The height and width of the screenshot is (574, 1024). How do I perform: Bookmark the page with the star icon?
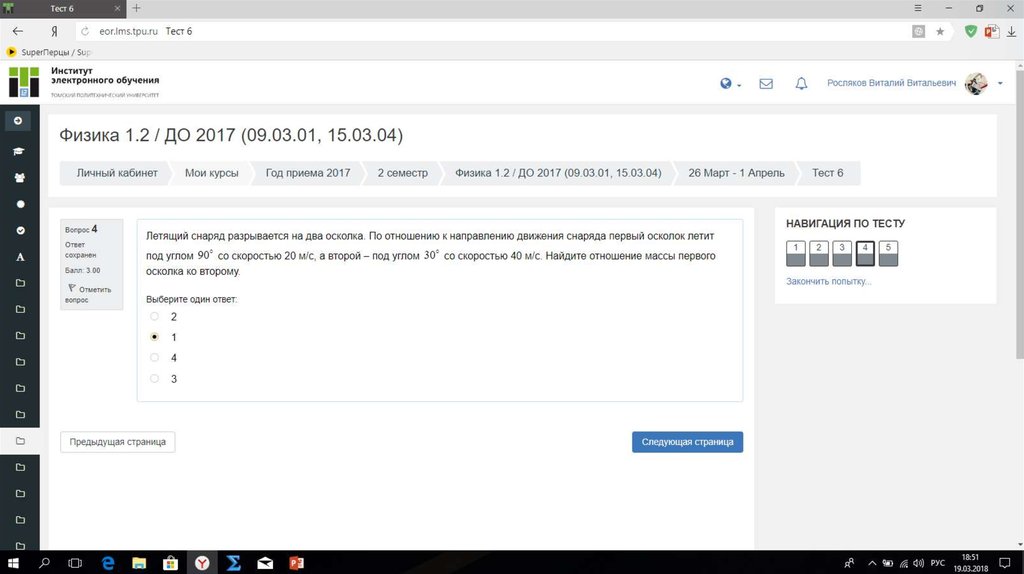point(940,31)
